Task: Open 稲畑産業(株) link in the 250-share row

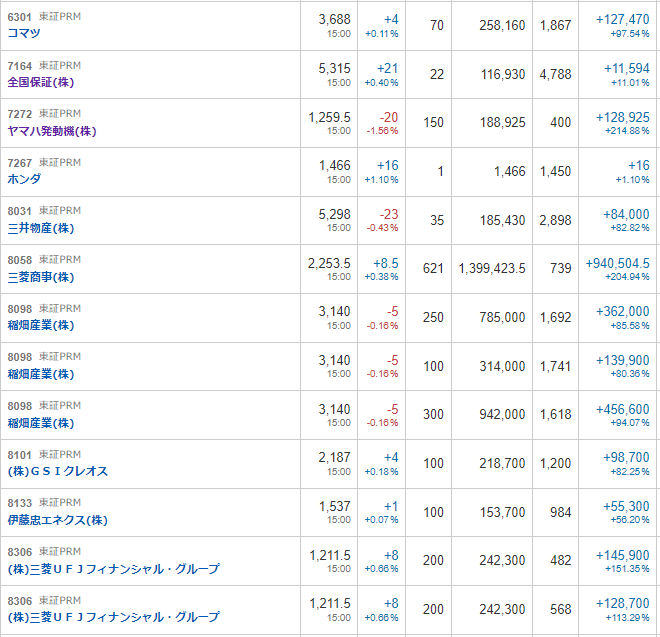Action: 41,325
